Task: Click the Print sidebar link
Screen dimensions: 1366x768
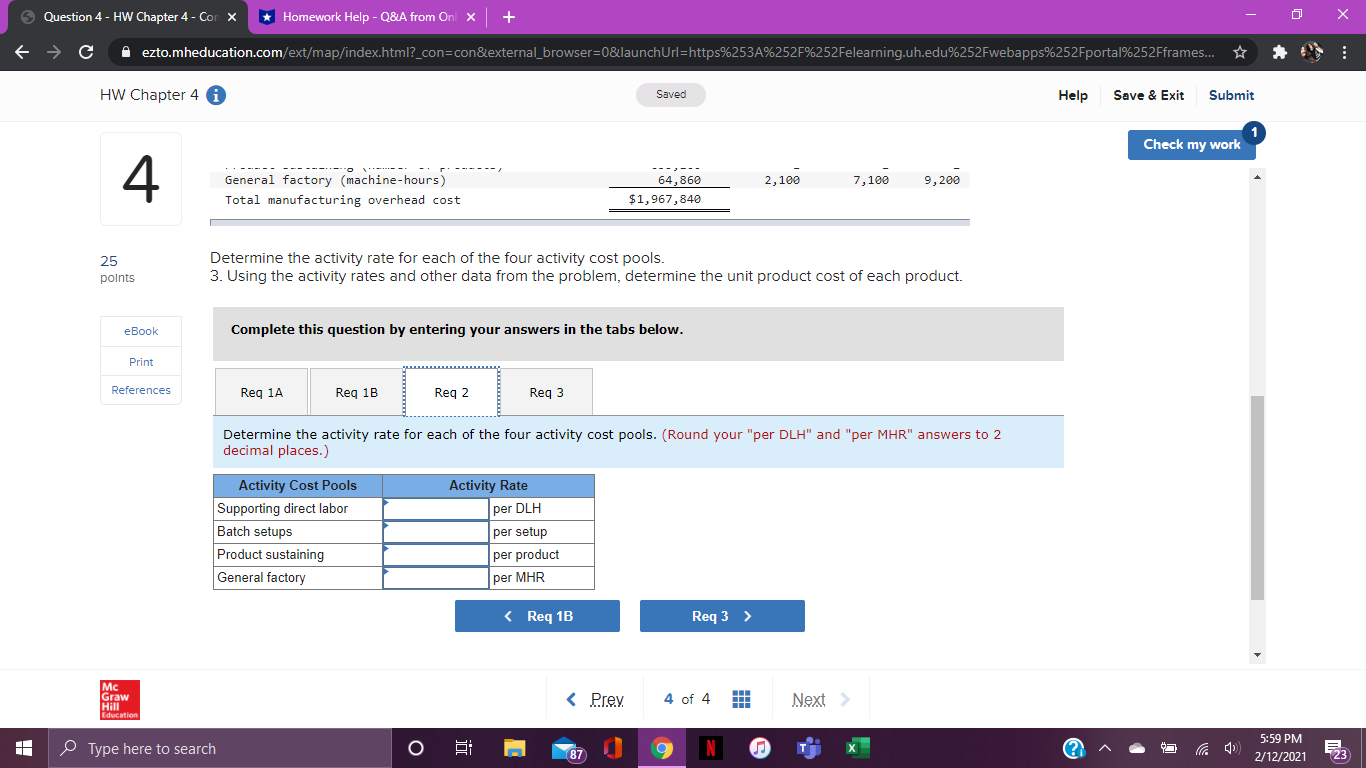Action: point(141,361)
